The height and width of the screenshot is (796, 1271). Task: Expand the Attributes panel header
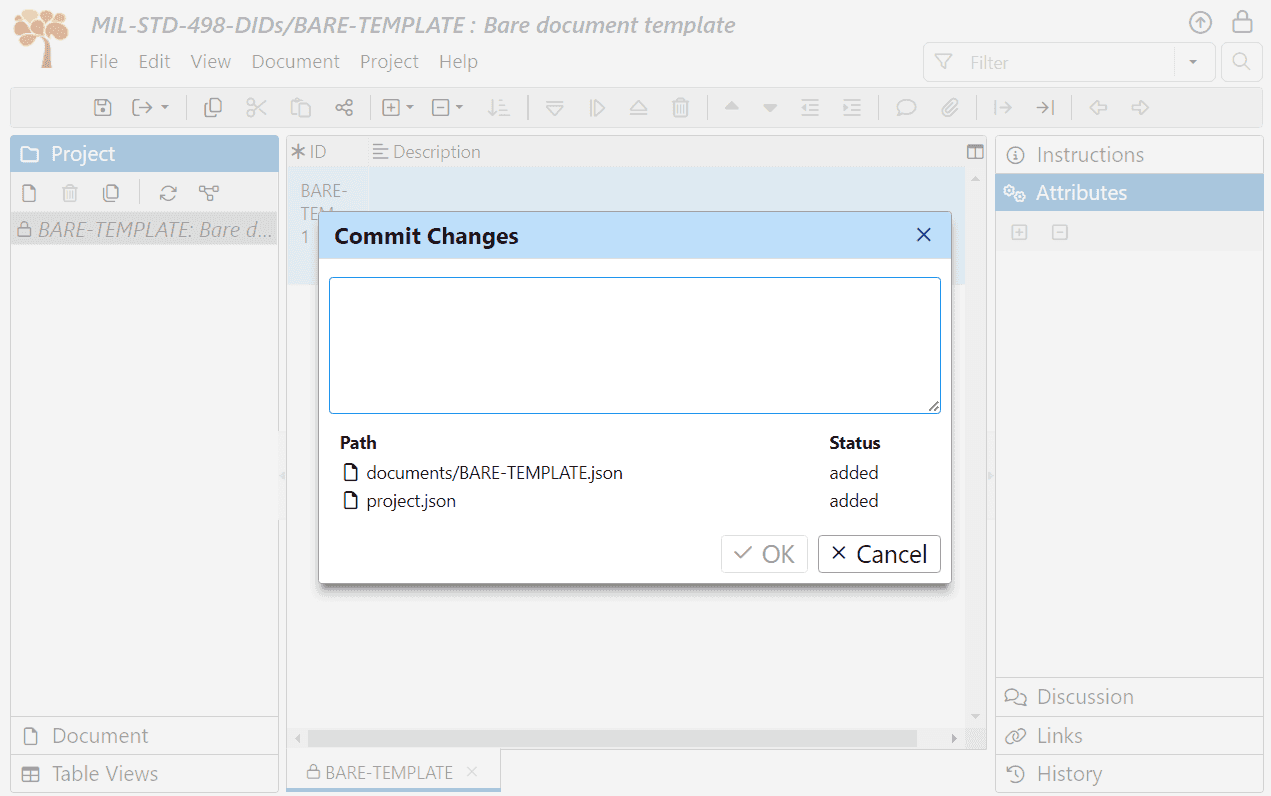(1129, 193)
